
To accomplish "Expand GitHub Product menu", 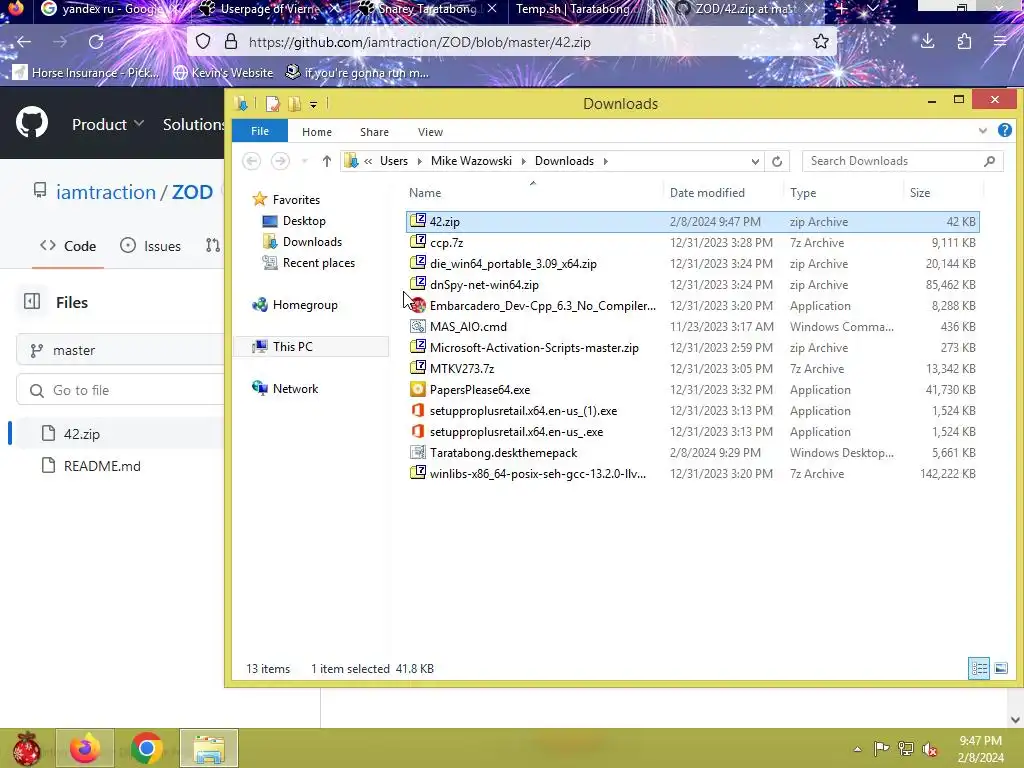I will [108, 124].
